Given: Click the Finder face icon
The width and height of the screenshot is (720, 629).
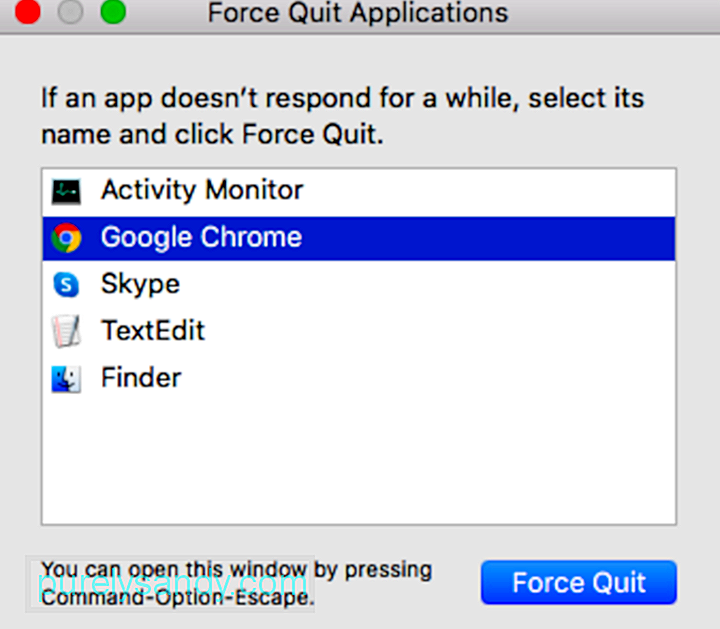Looking at the screenshot, I should pyautogui.click(x=66, y=379).
